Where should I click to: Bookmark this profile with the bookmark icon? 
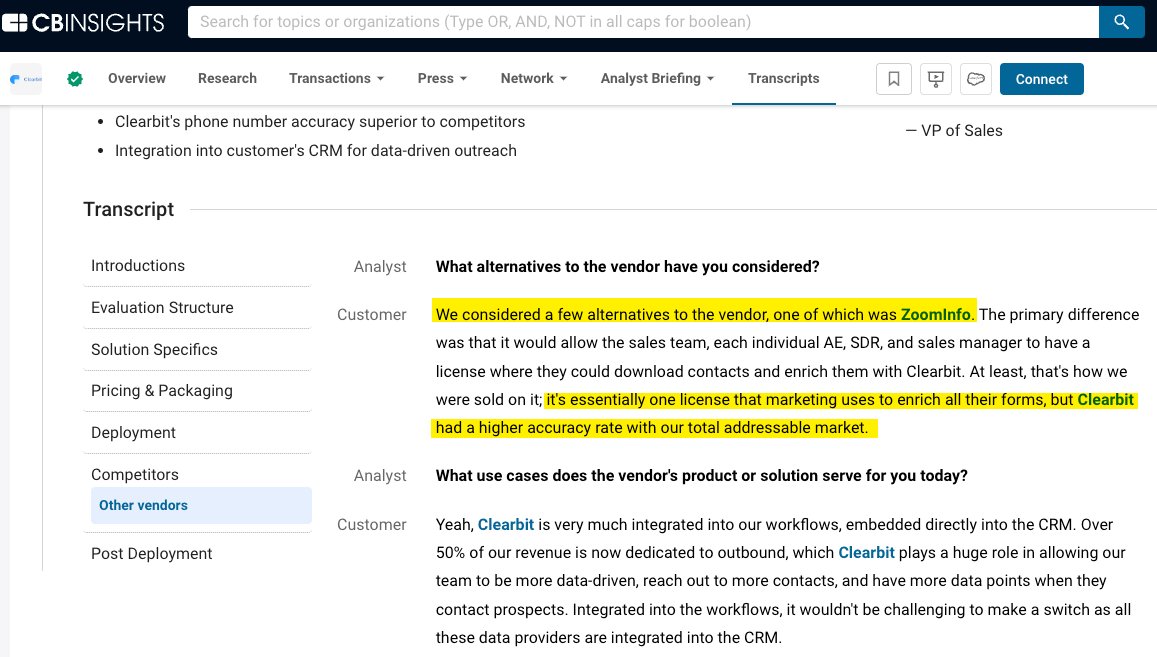894,79
